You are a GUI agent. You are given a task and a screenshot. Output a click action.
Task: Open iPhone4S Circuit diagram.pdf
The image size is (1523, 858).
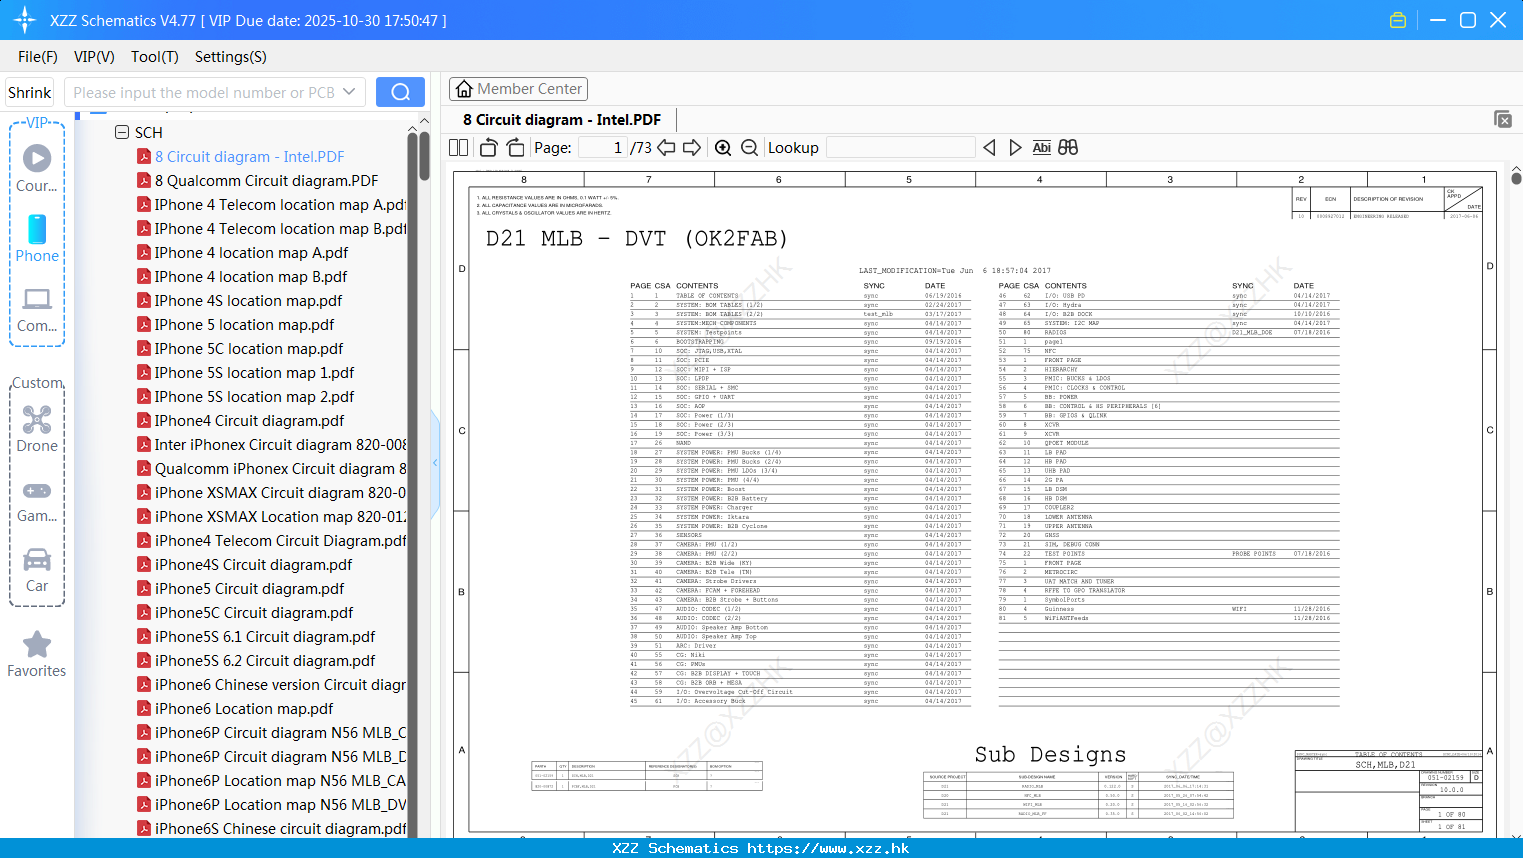click(253, 565)
